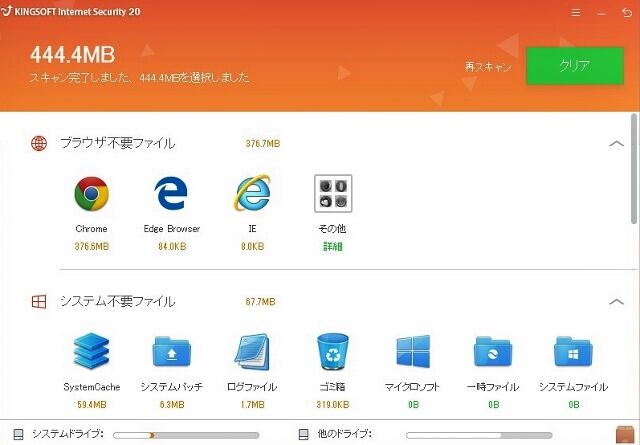Click the IE browser icon
Screen dimensions: 640x445
[252, 193]
